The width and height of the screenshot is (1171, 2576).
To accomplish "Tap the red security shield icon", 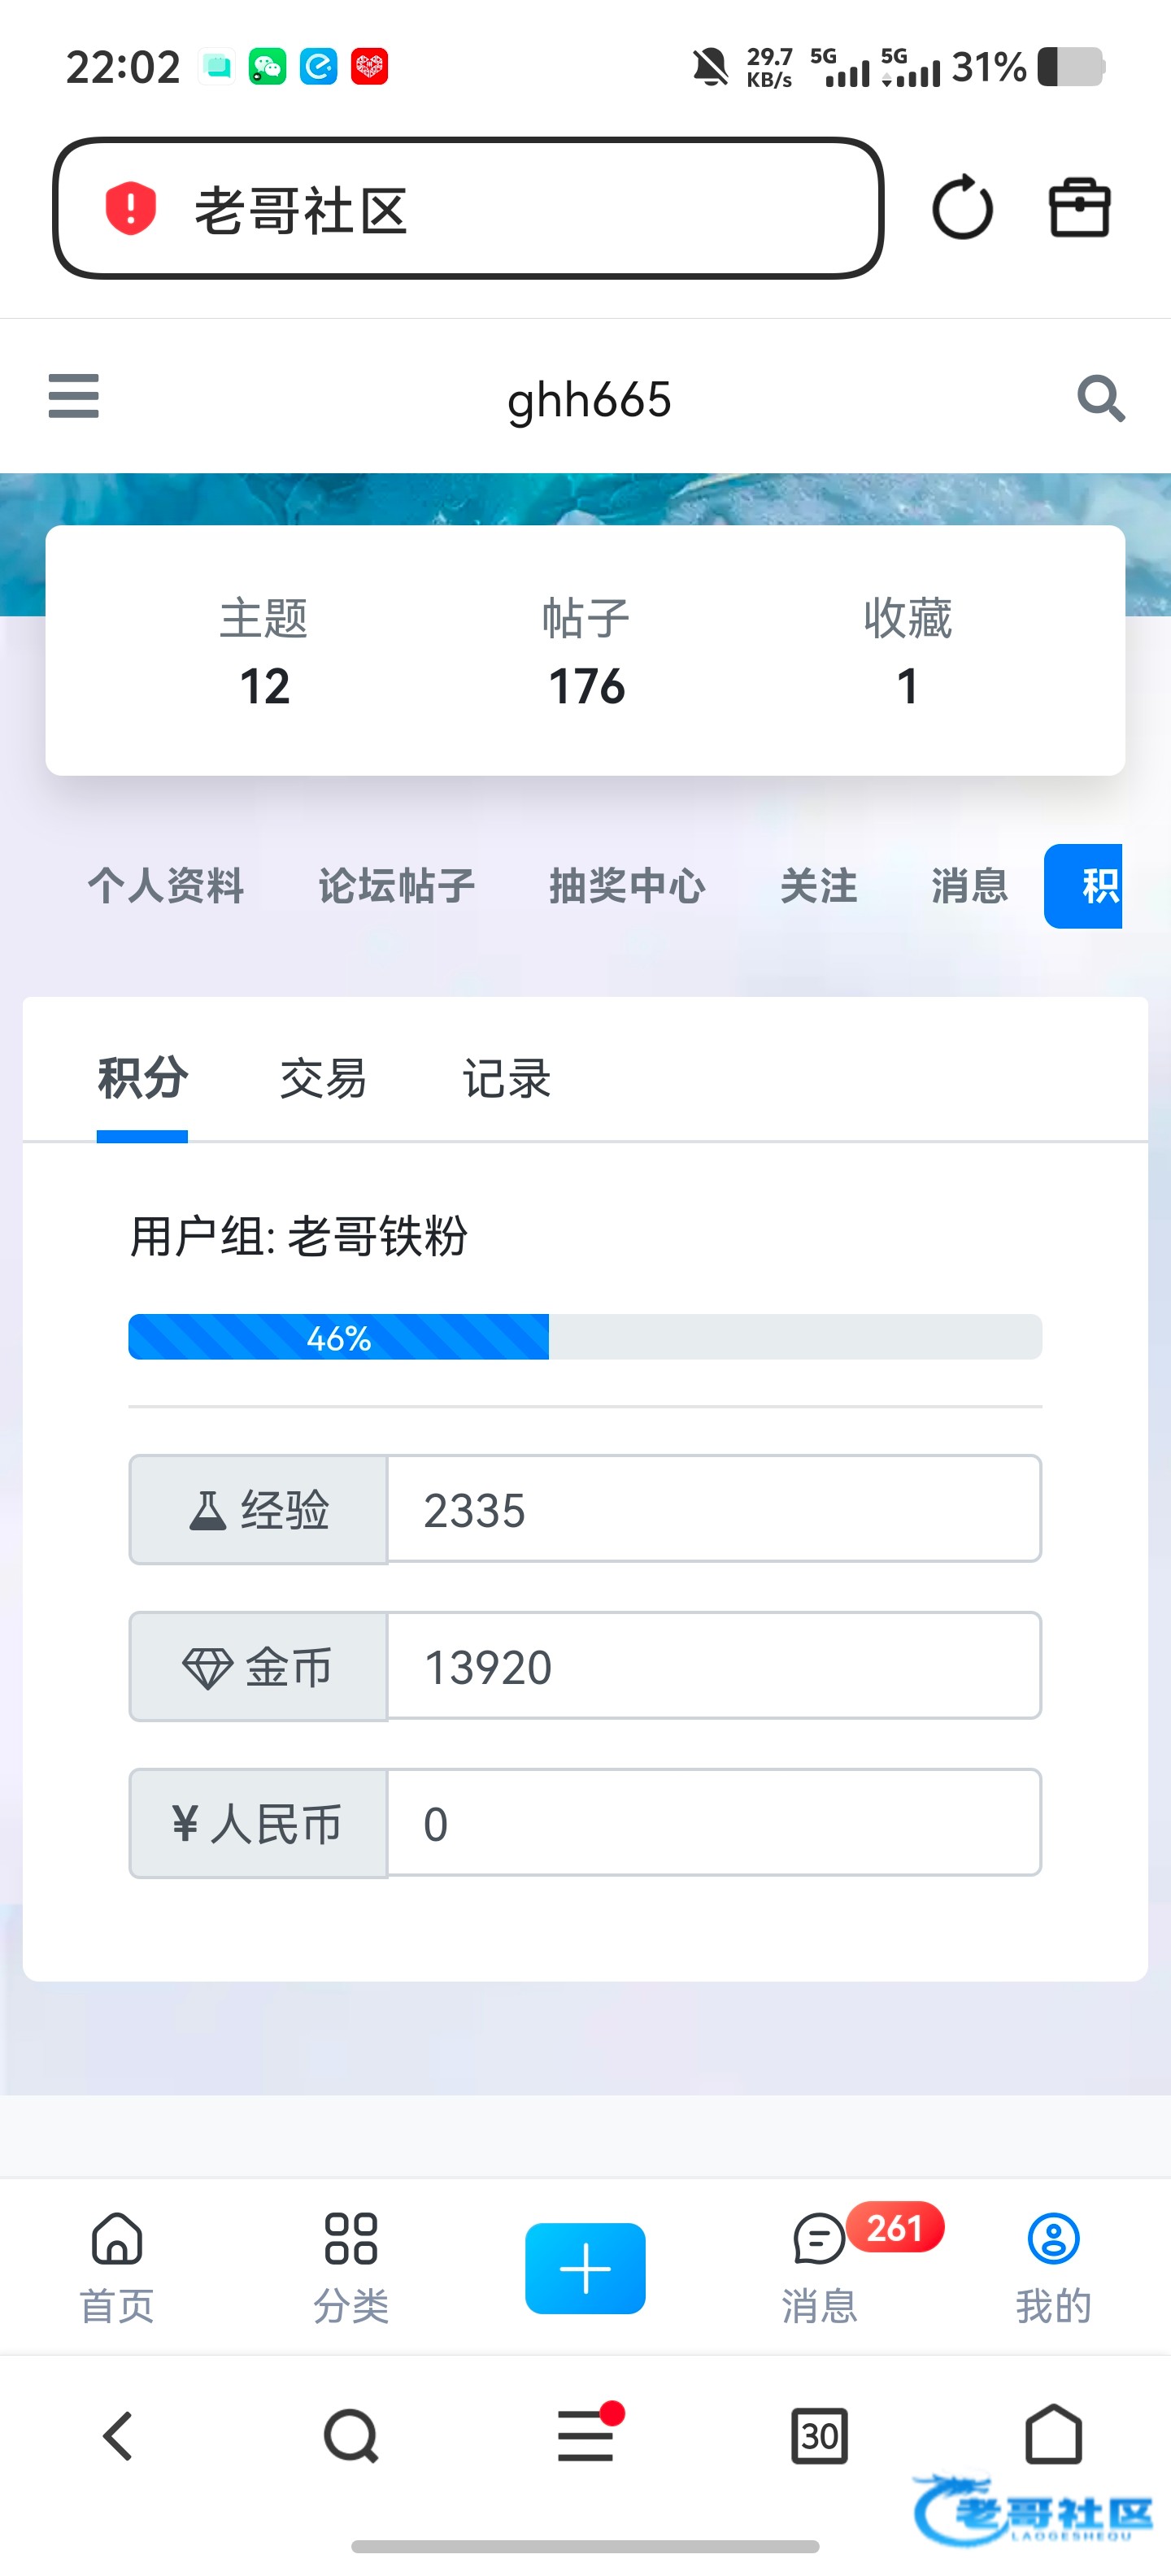I will (x=131, y=209).
